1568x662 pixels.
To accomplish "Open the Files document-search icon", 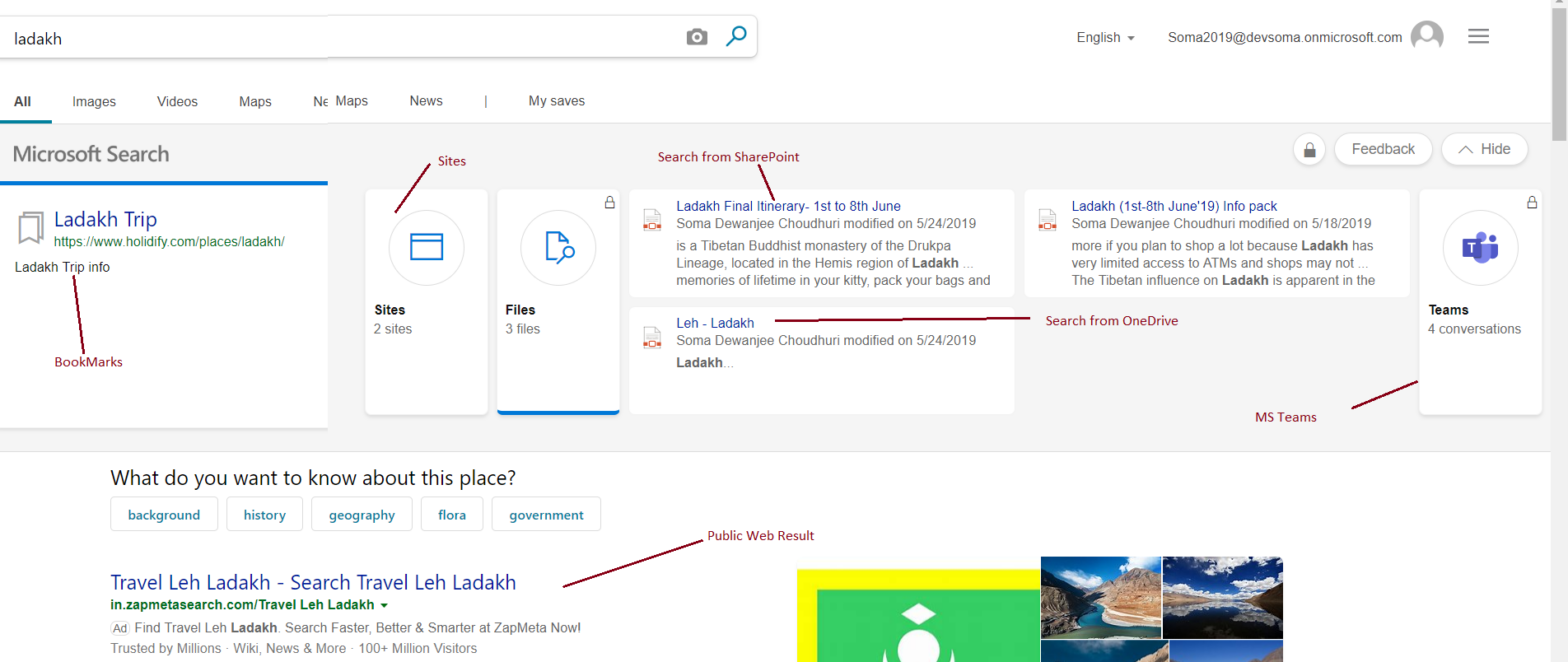I will coord(558,247).
